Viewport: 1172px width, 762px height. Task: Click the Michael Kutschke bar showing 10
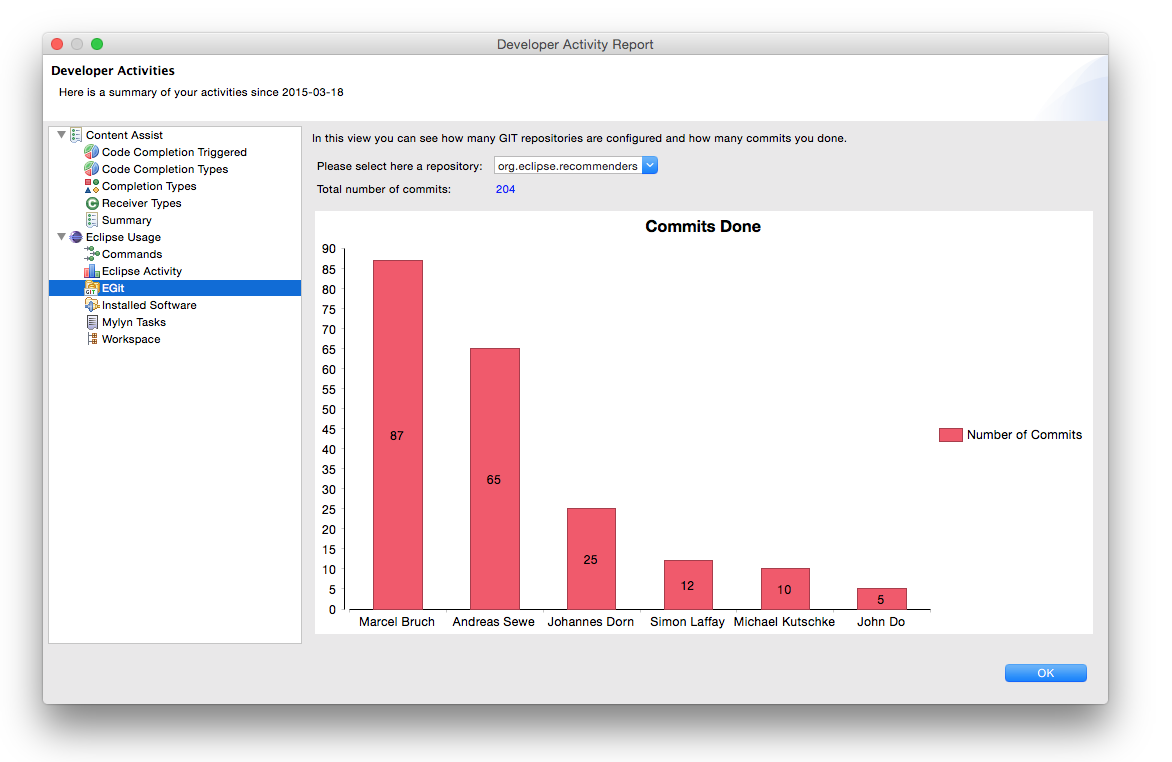pyautogui.click(x=785, y=589)
